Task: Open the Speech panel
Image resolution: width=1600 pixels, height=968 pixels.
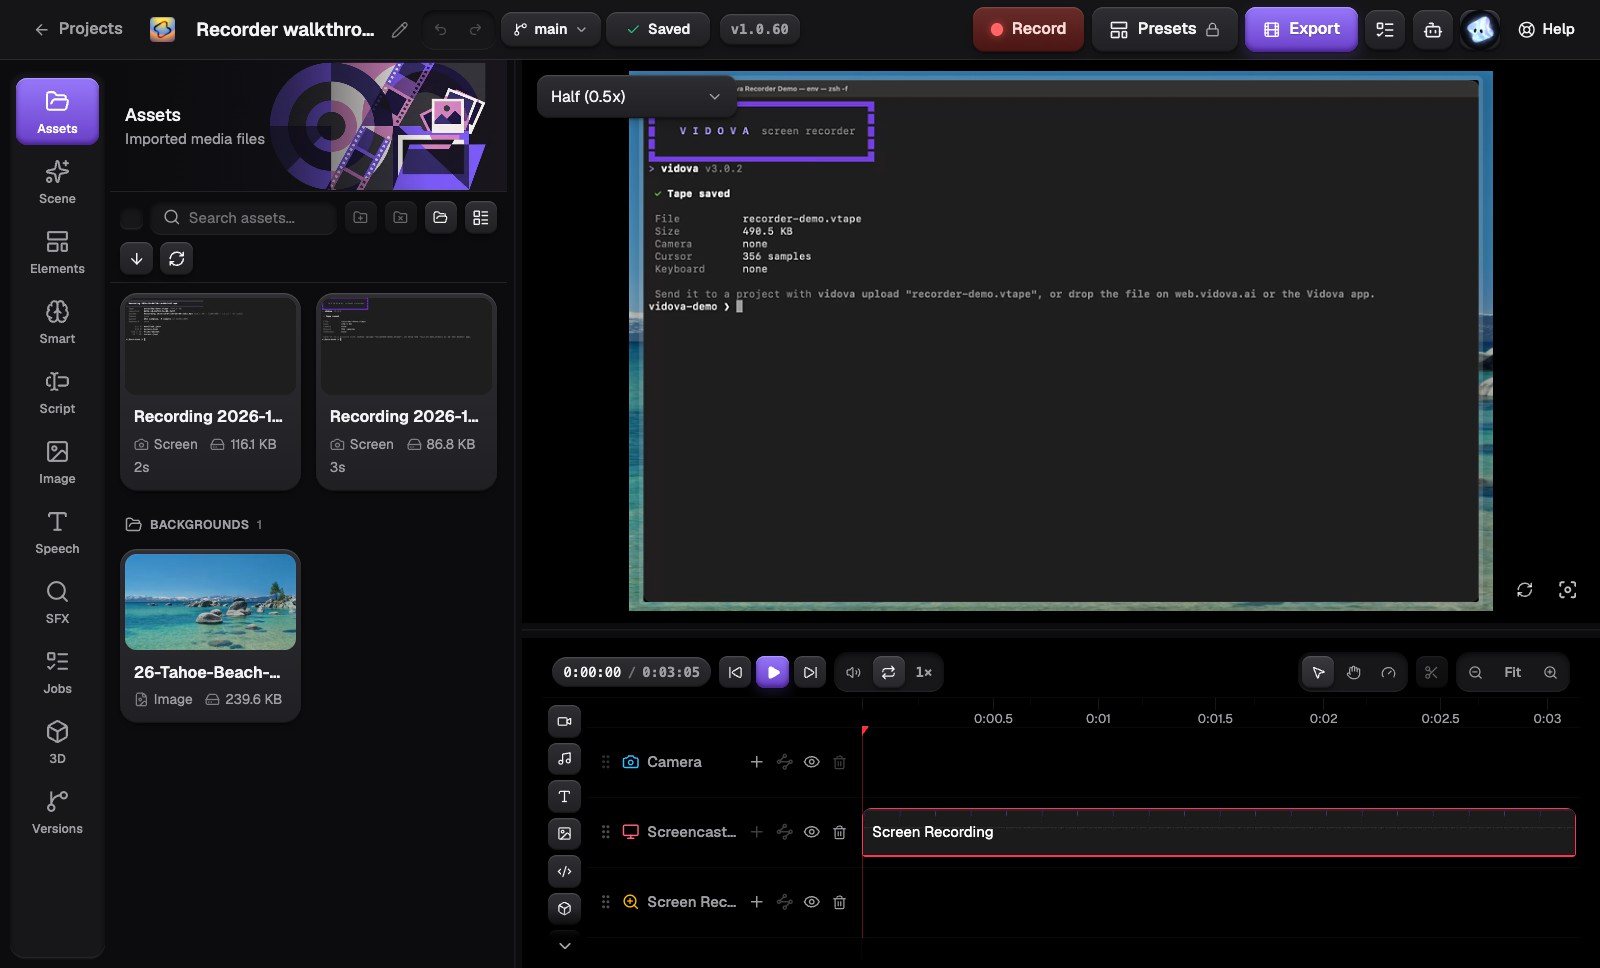Action: coord(57,532)
